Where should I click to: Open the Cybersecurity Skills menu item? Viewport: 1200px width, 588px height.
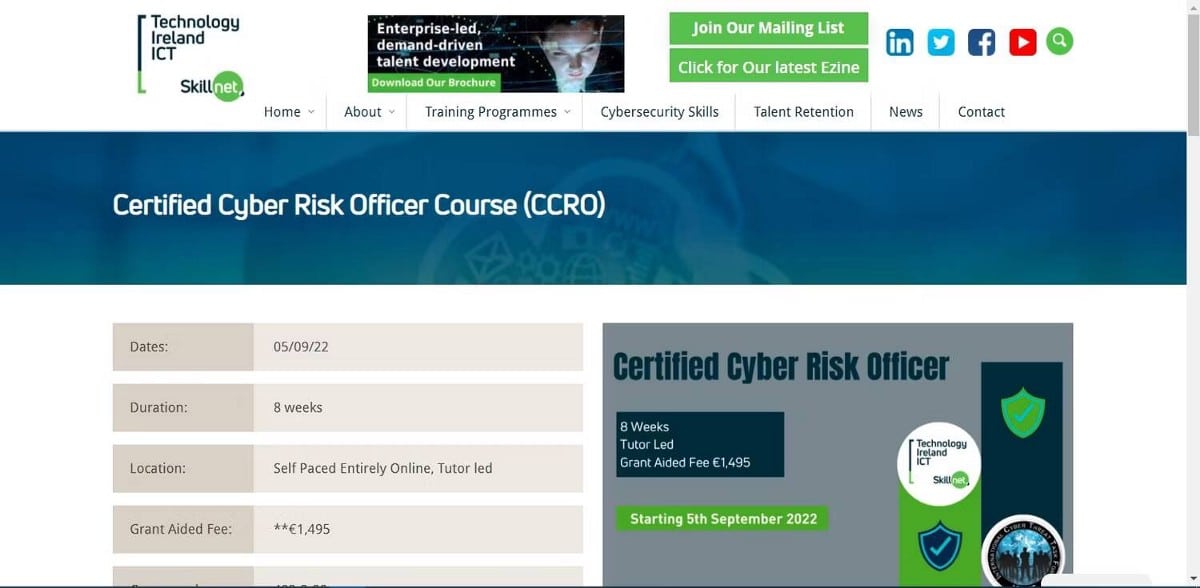pyautogui.click(x=659, y=112)
